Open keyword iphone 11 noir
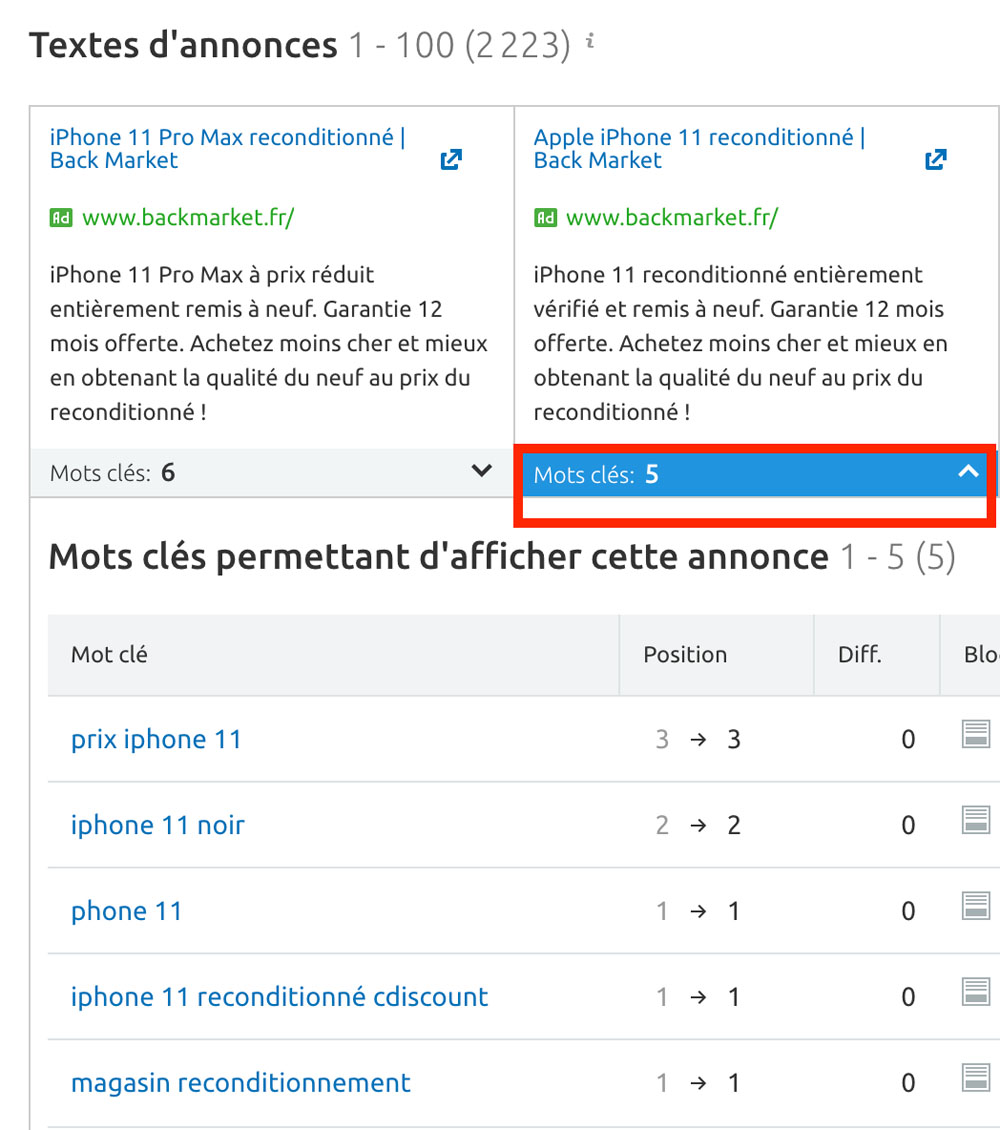Image resolution: width=1000 pixels, height=1130 pixels. [x=158, y=825]
